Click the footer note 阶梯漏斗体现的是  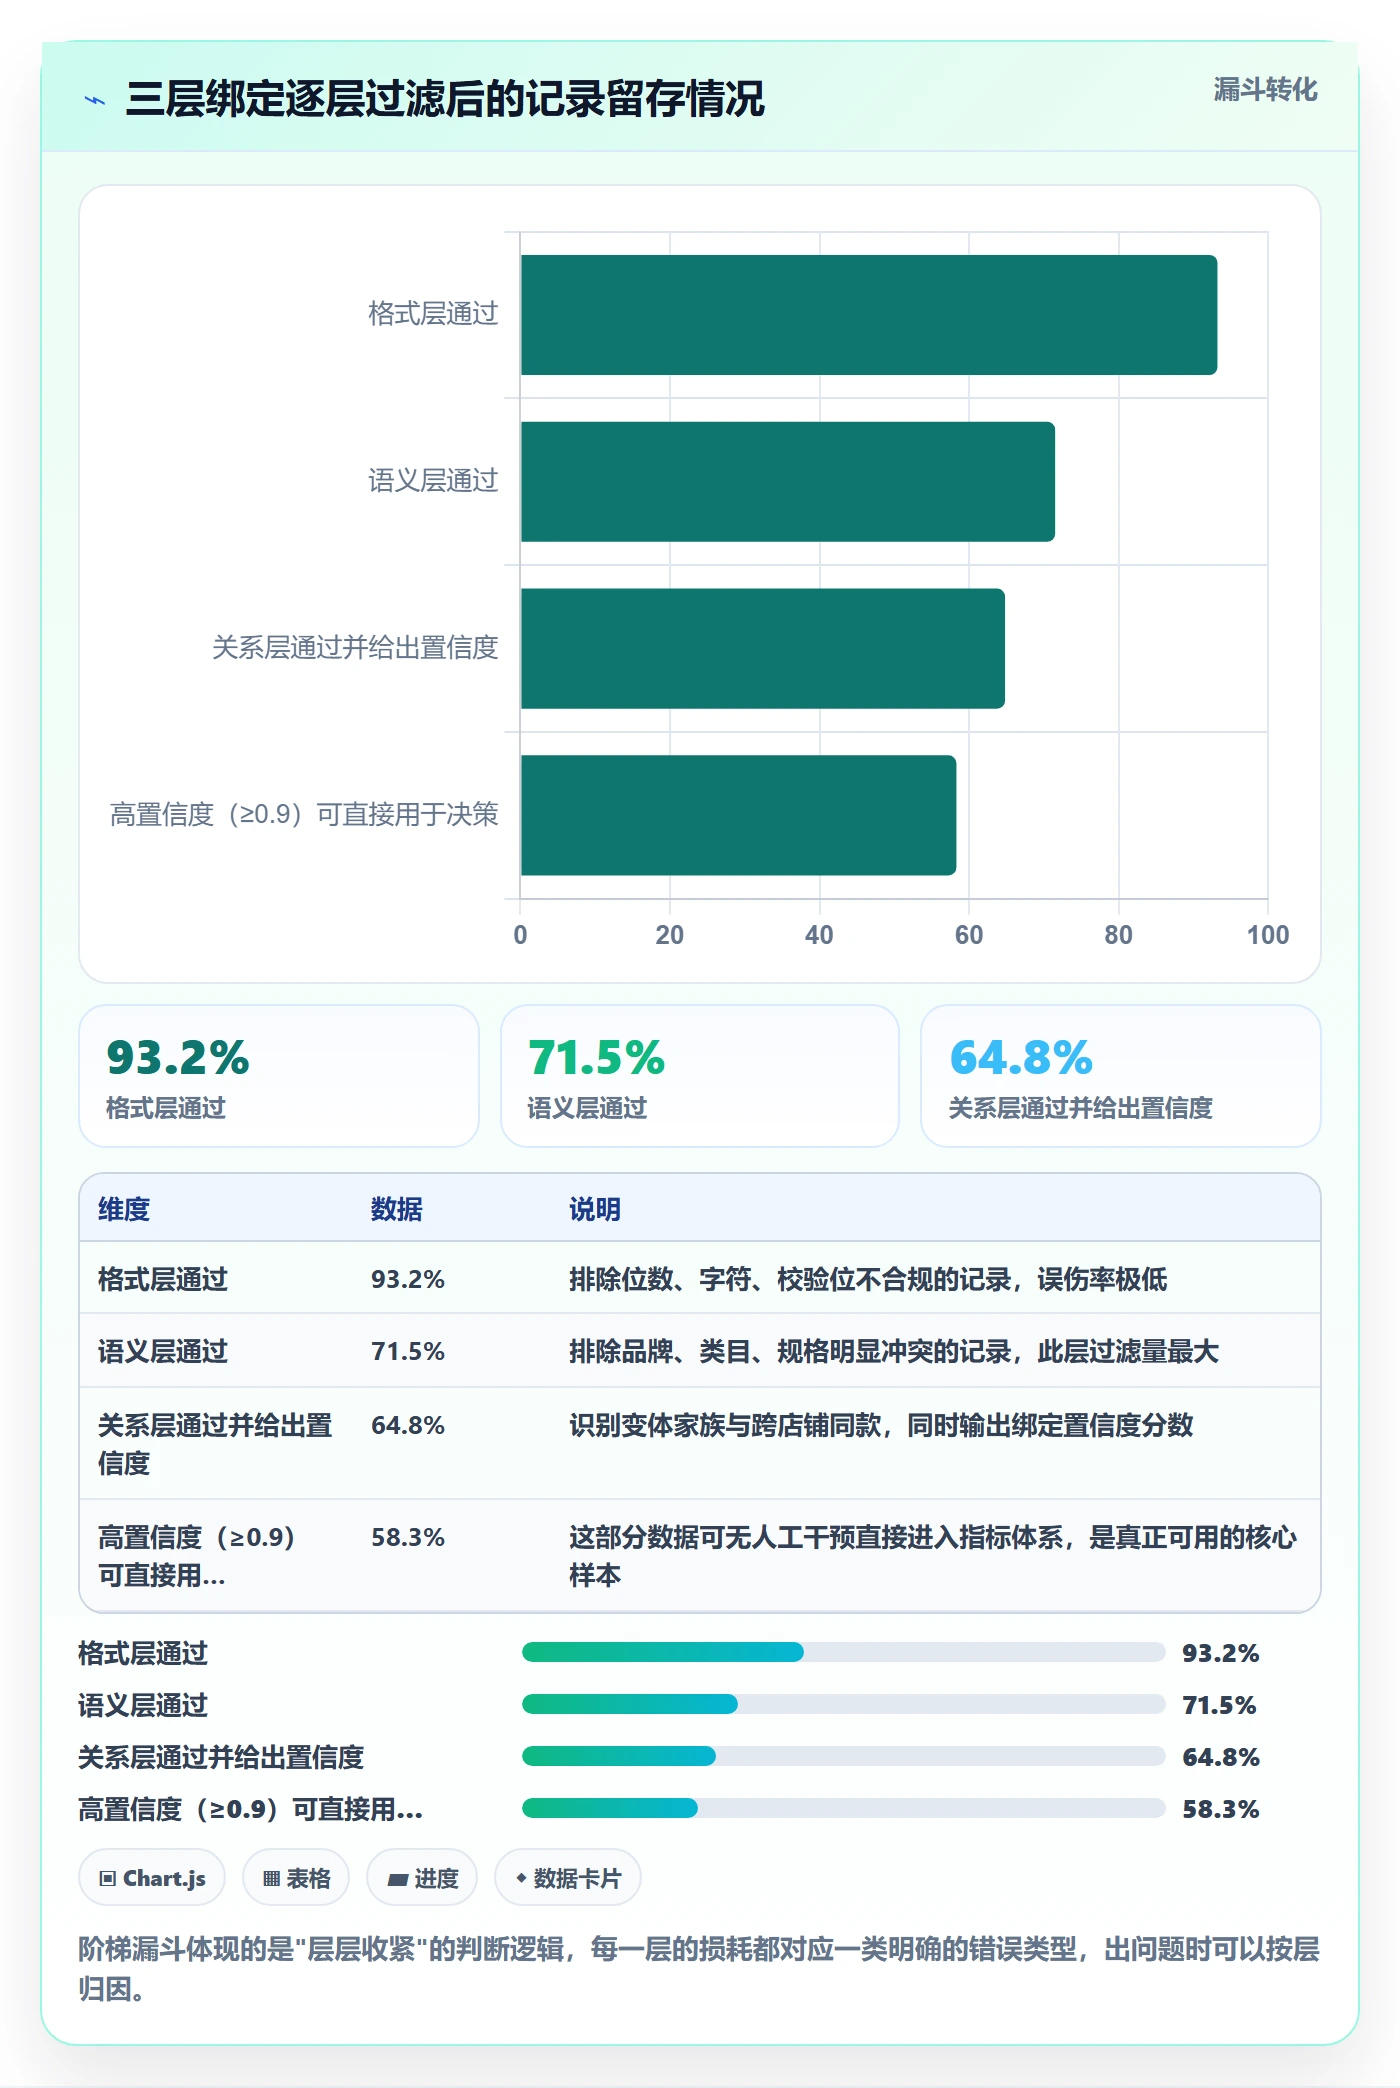pyautogui.click(x=698, y=1968)
